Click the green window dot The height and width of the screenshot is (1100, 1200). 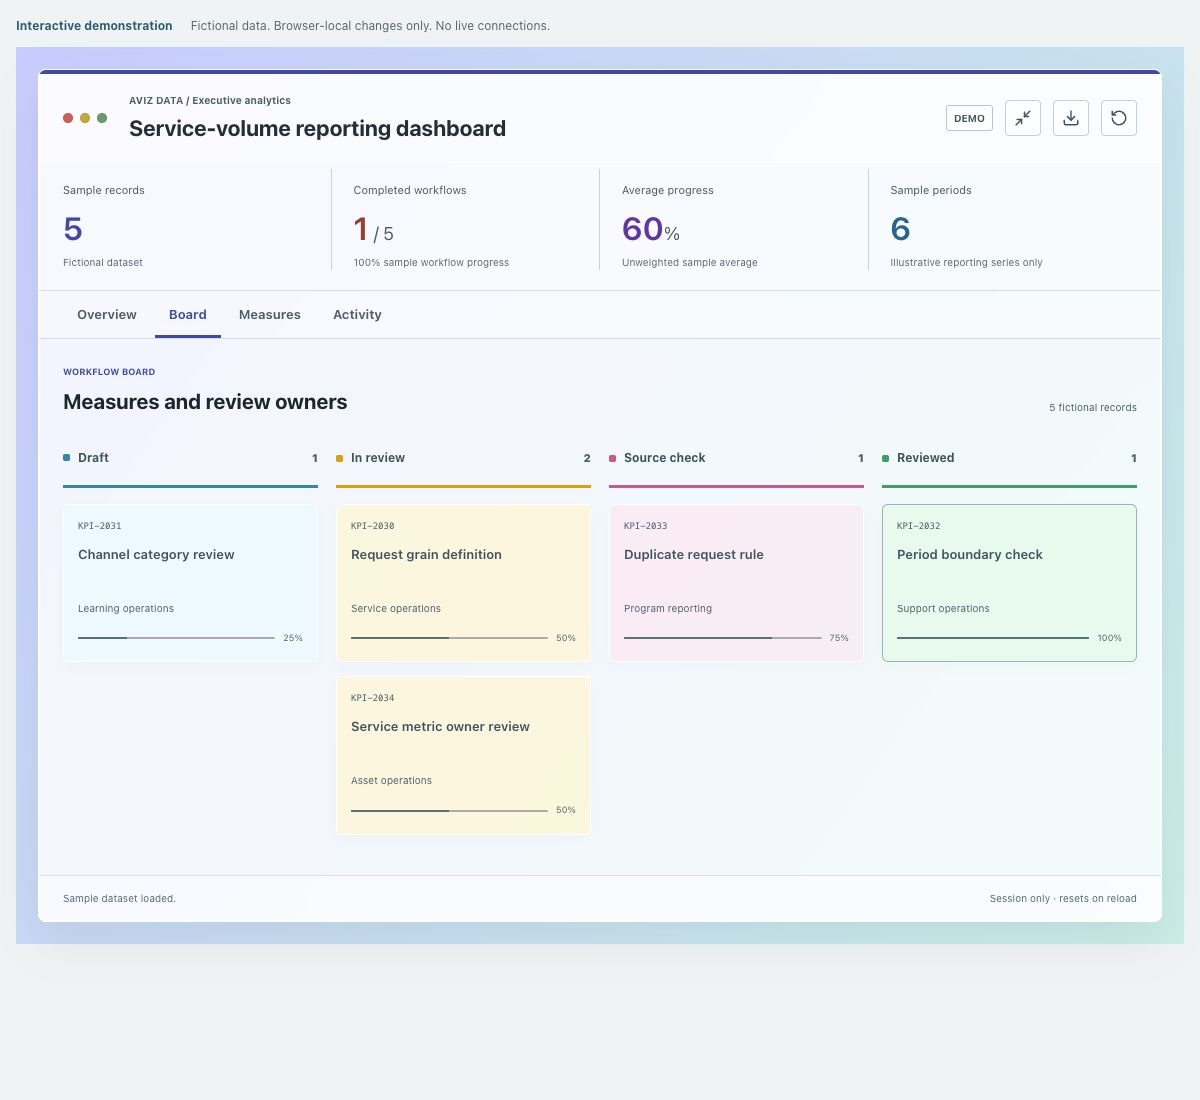click(102, 118)
